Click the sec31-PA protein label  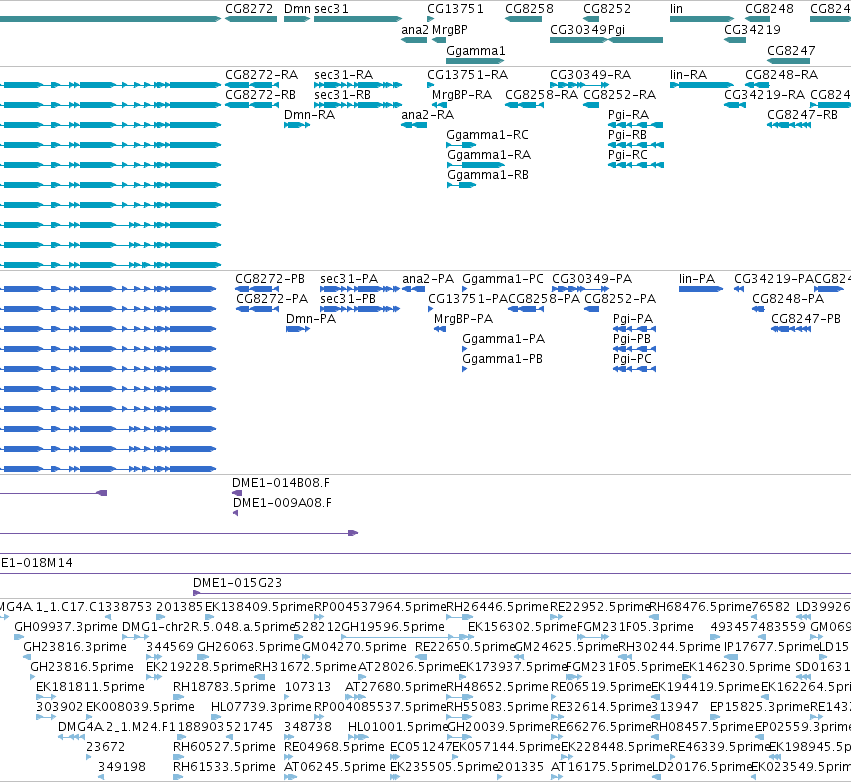(349, 279)
